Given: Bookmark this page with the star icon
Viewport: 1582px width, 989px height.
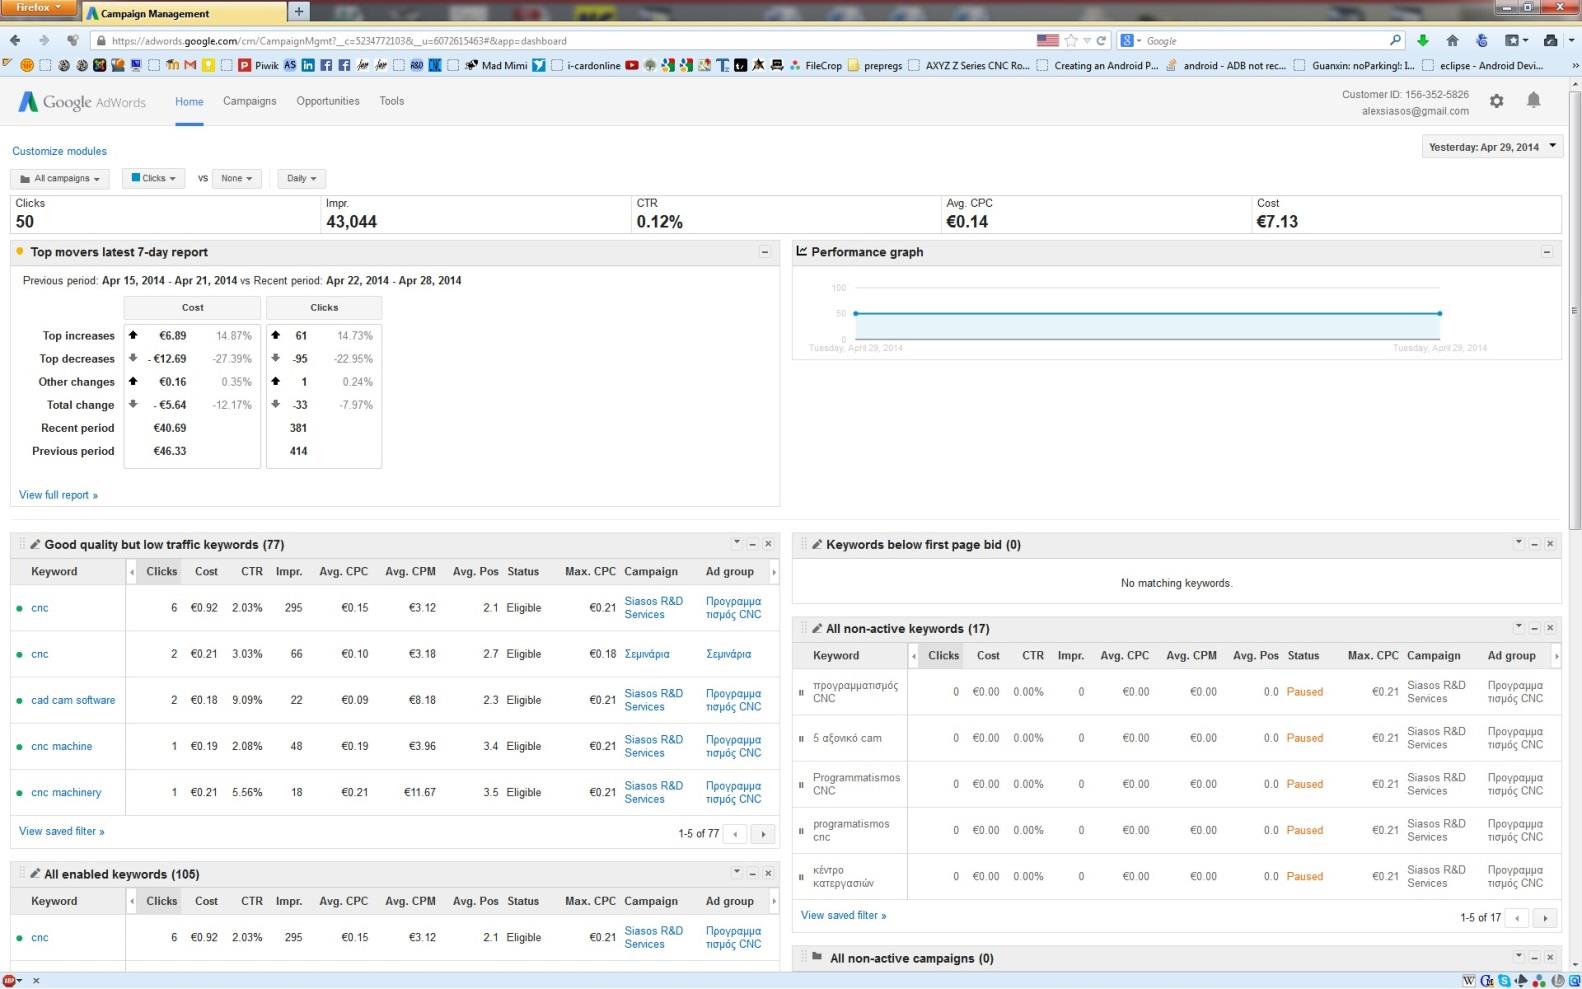Looking at the screenshot, I should (x=1071, y=41).
